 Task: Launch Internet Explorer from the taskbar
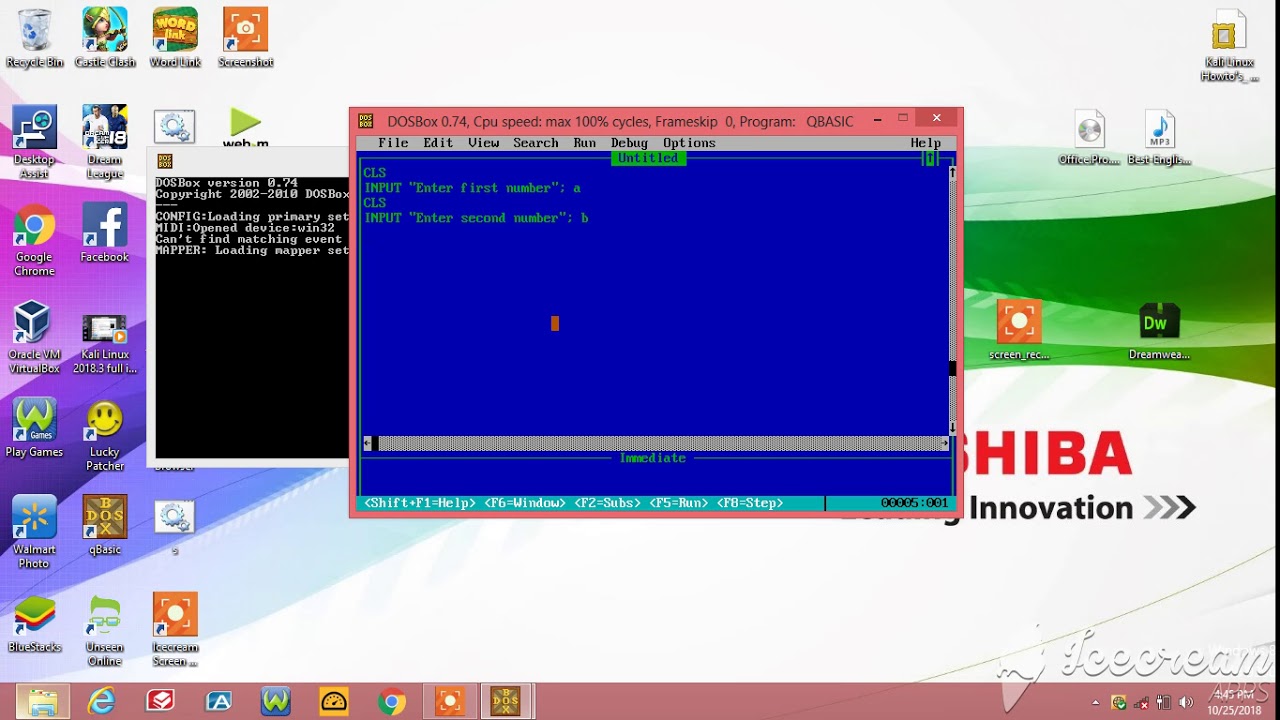101,702
